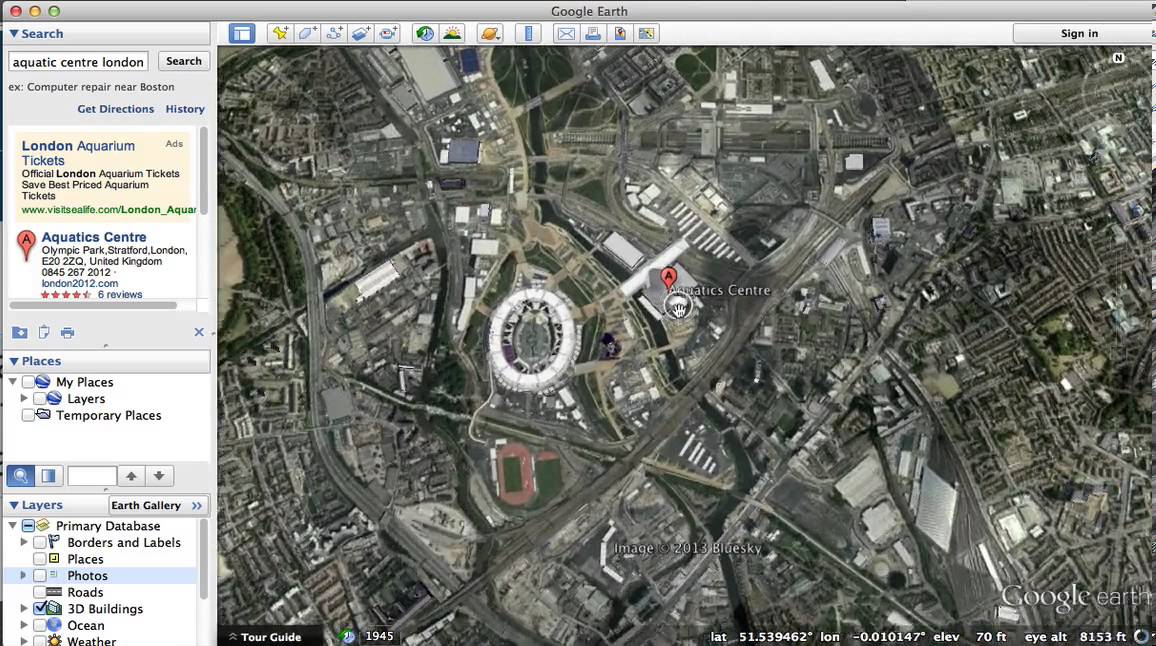Move the selected place down
Viewport: 1156px width, 646px height.
pos(159,476)
